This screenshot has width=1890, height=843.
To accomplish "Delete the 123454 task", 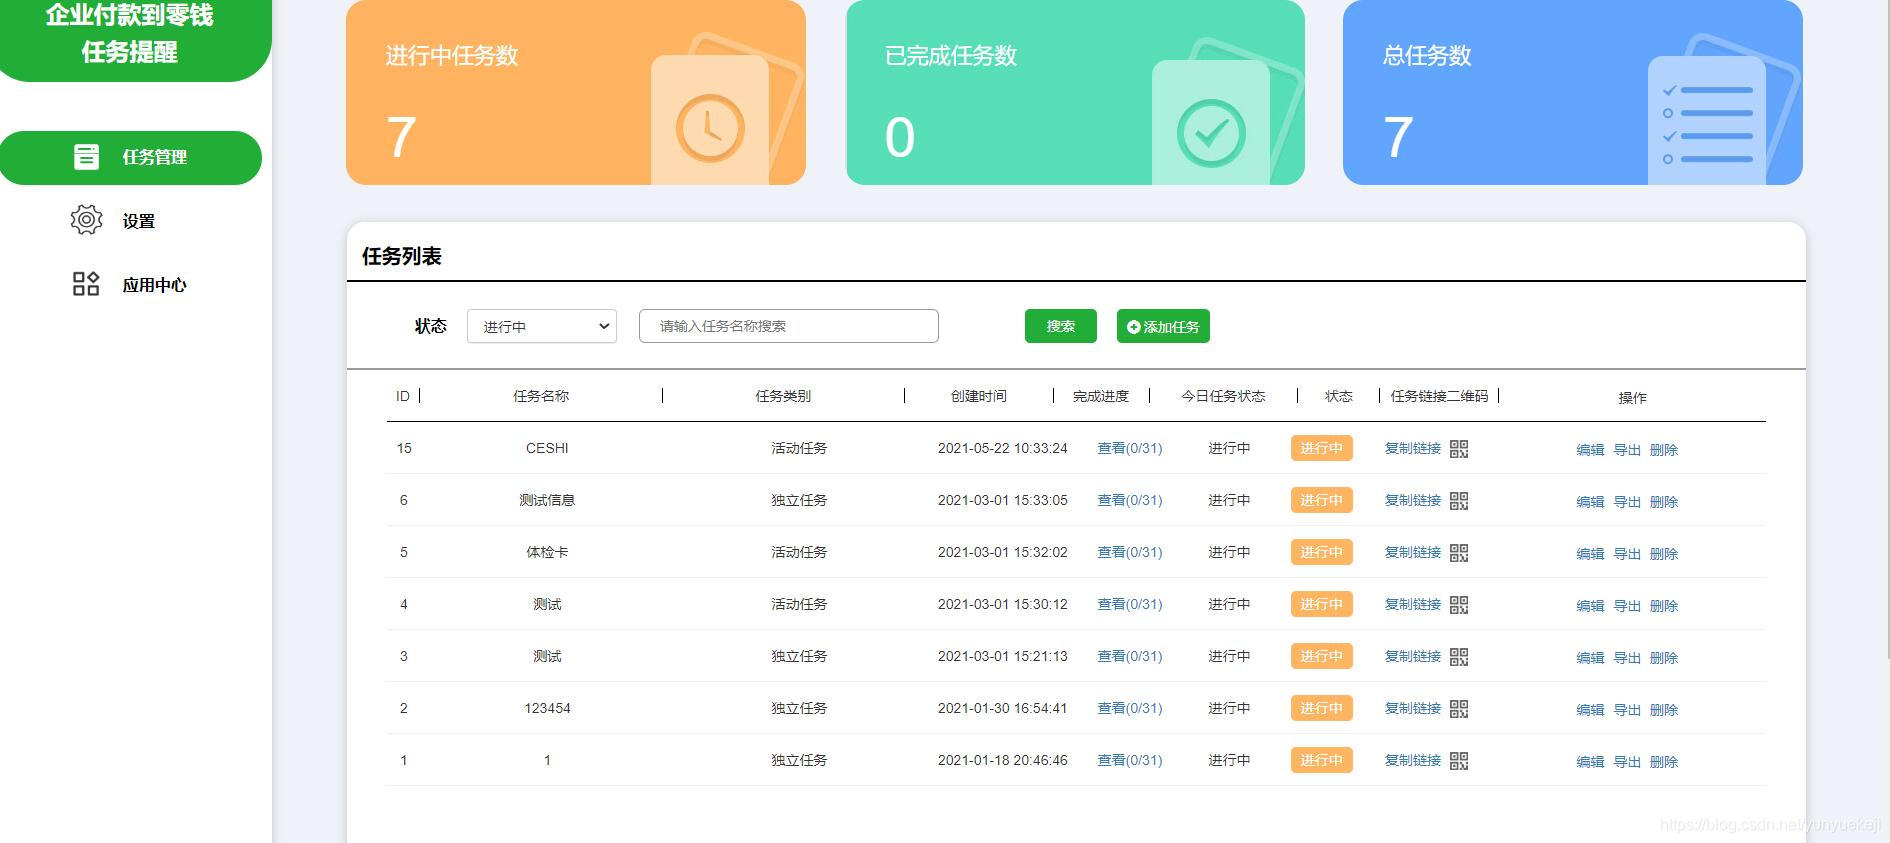I will tap(1664, 710).
